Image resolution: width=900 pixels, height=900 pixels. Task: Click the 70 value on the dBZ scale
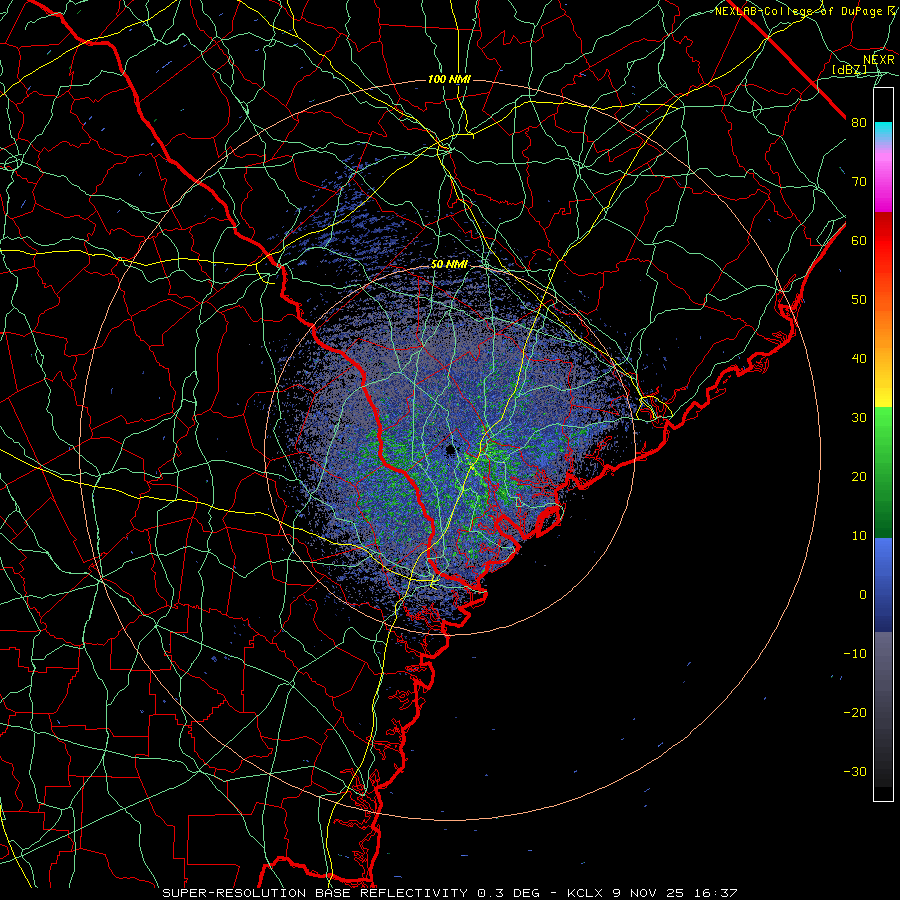coord(859,182)
